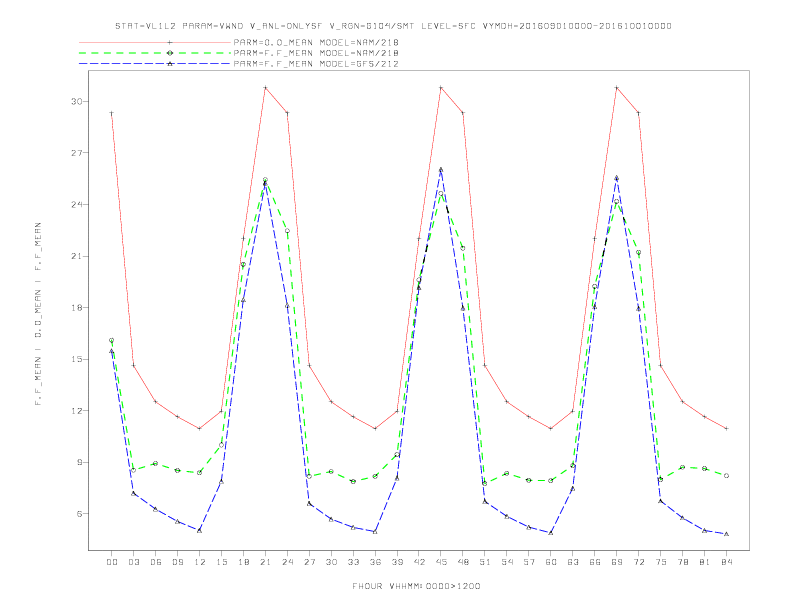Select the chart title starting with STAT=VL1L2
Image resolution: width=792 pixels, height=612 pixels.
[393, 26]
